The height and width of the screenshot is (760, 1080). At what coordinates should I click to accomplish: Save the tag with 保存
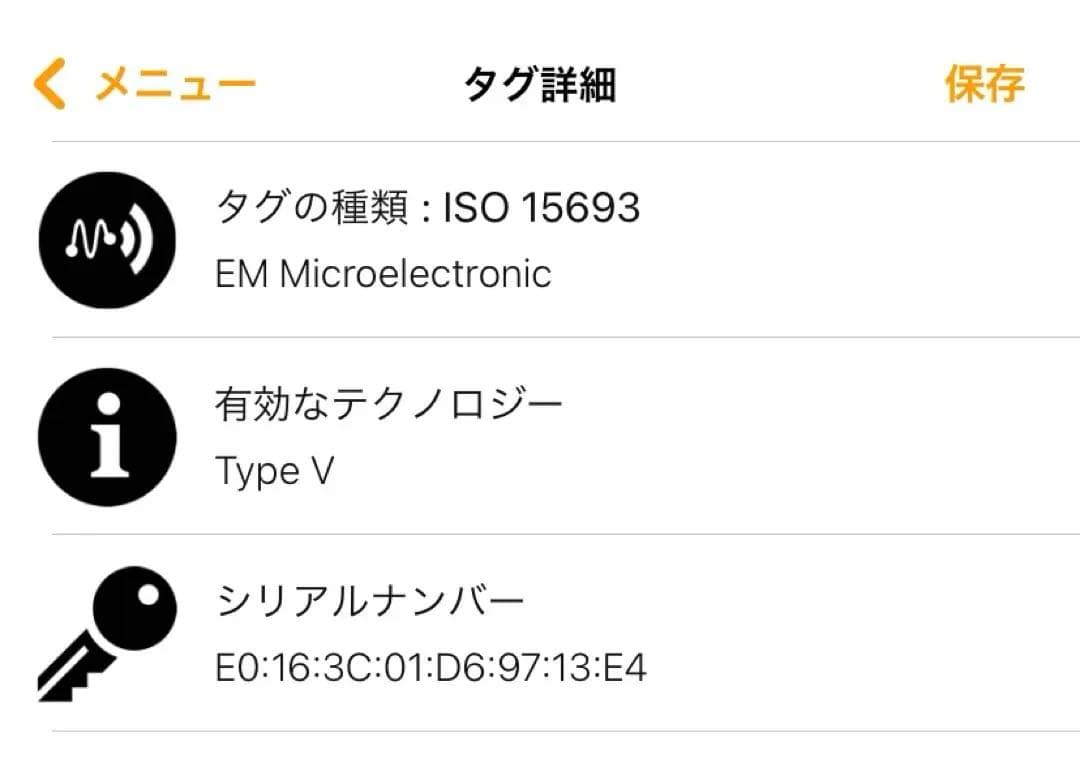tap(984, 85)
